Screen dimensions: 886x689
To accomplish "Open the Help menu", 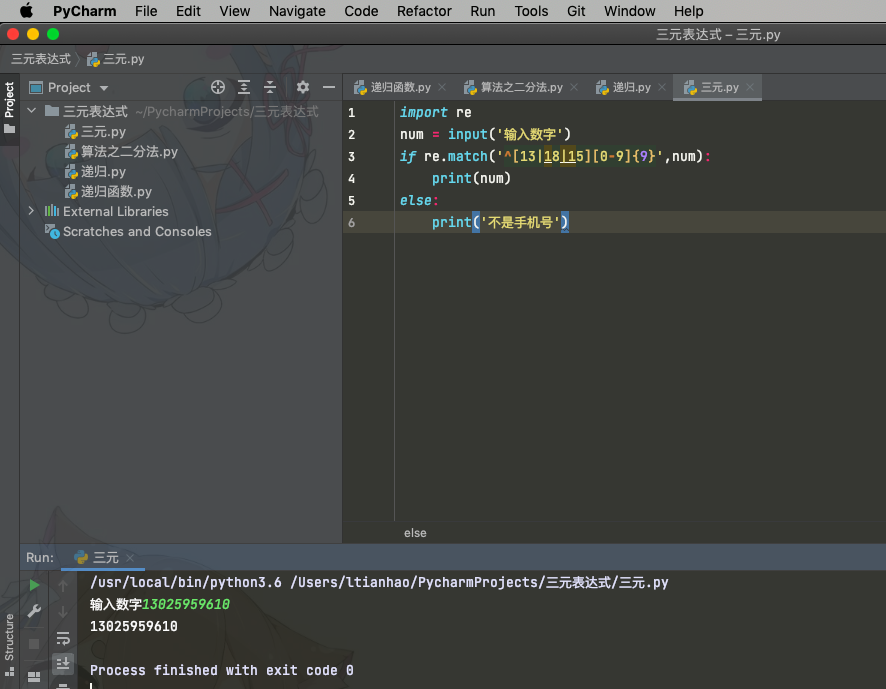I will tap(688, 11).
